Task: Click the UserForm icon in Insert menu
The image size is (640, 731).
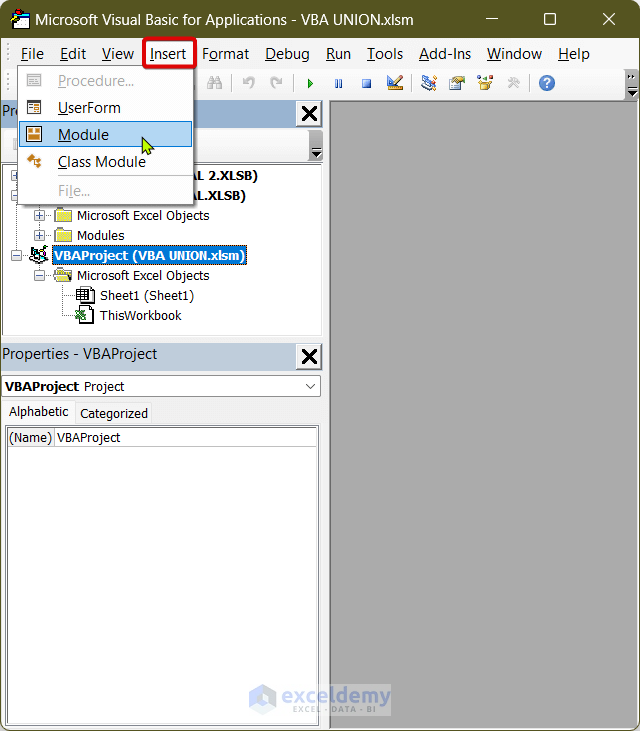Action: 34,108
